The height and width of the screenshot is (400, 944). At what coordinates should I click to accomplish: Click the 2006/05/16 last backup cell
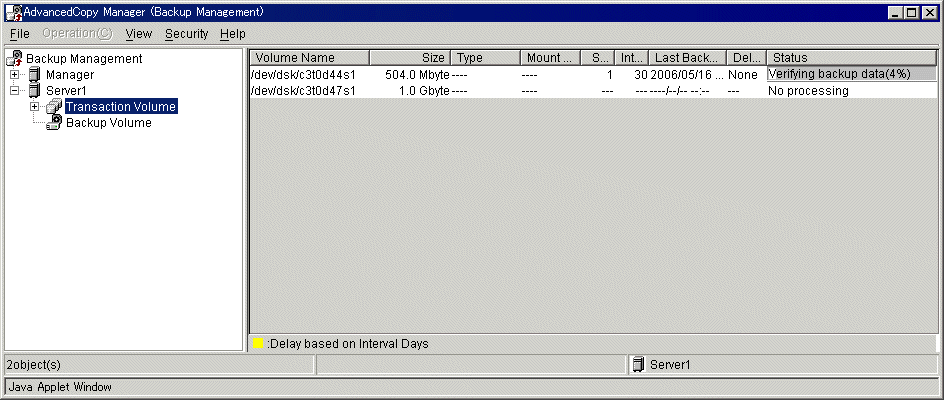687,75
